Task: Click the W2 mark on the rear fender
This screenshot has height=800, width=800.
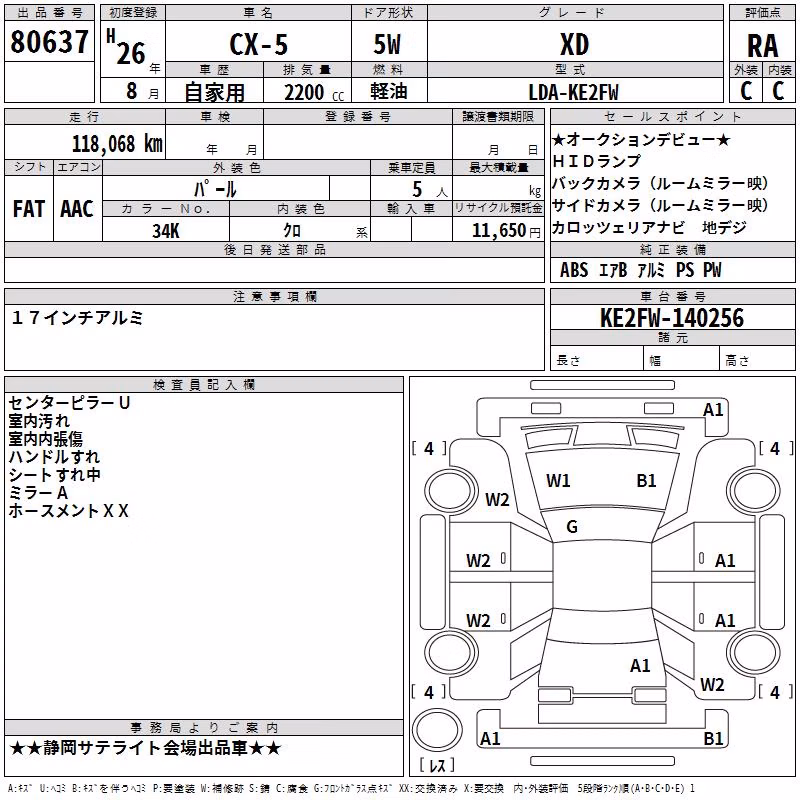Action: coord(712,684)
